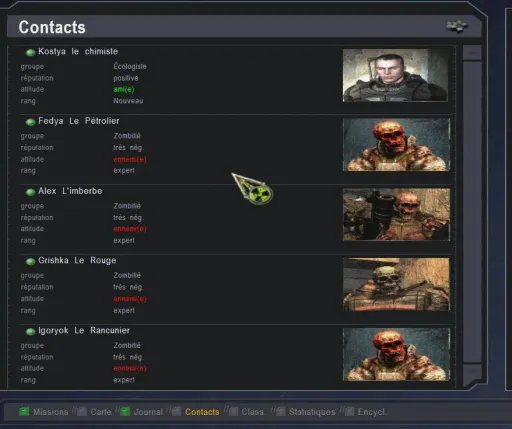Click the icon before Statistiques tab label
512x429 pixels.
point(281,411)
